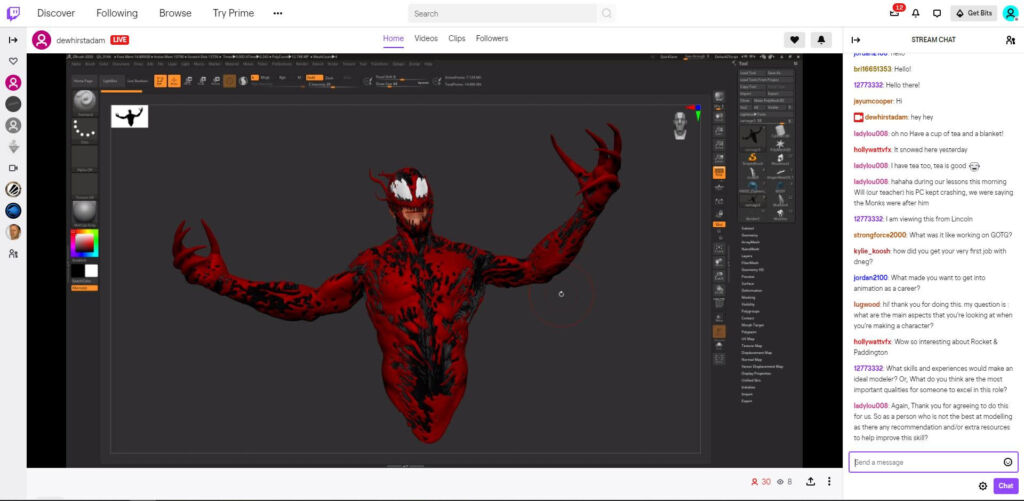Click the BPR render icon on right shelf
Image resolution: width=1024 pixels, height=501 pixels.
pos(719,97)
